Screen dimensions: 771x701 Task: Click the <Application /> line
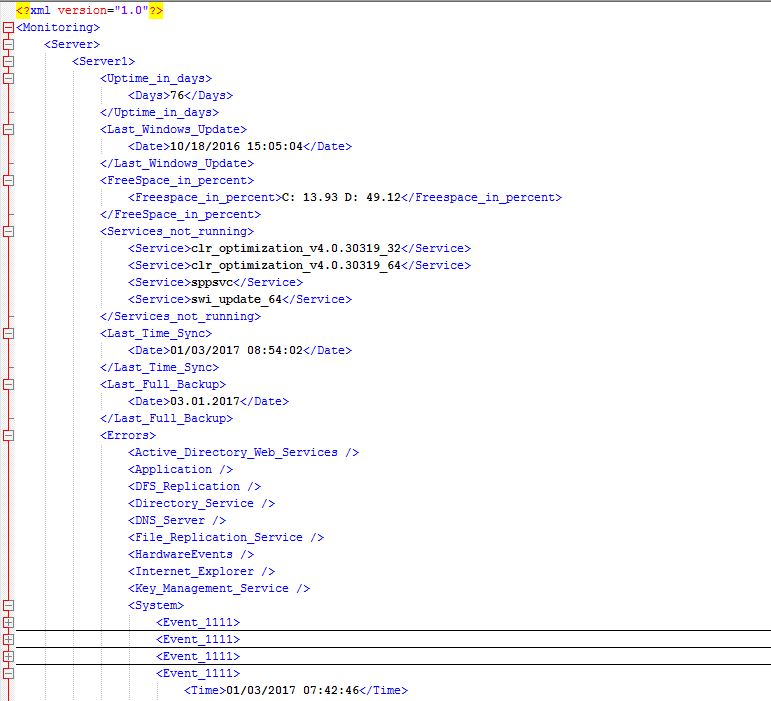[x=180, y=469]
